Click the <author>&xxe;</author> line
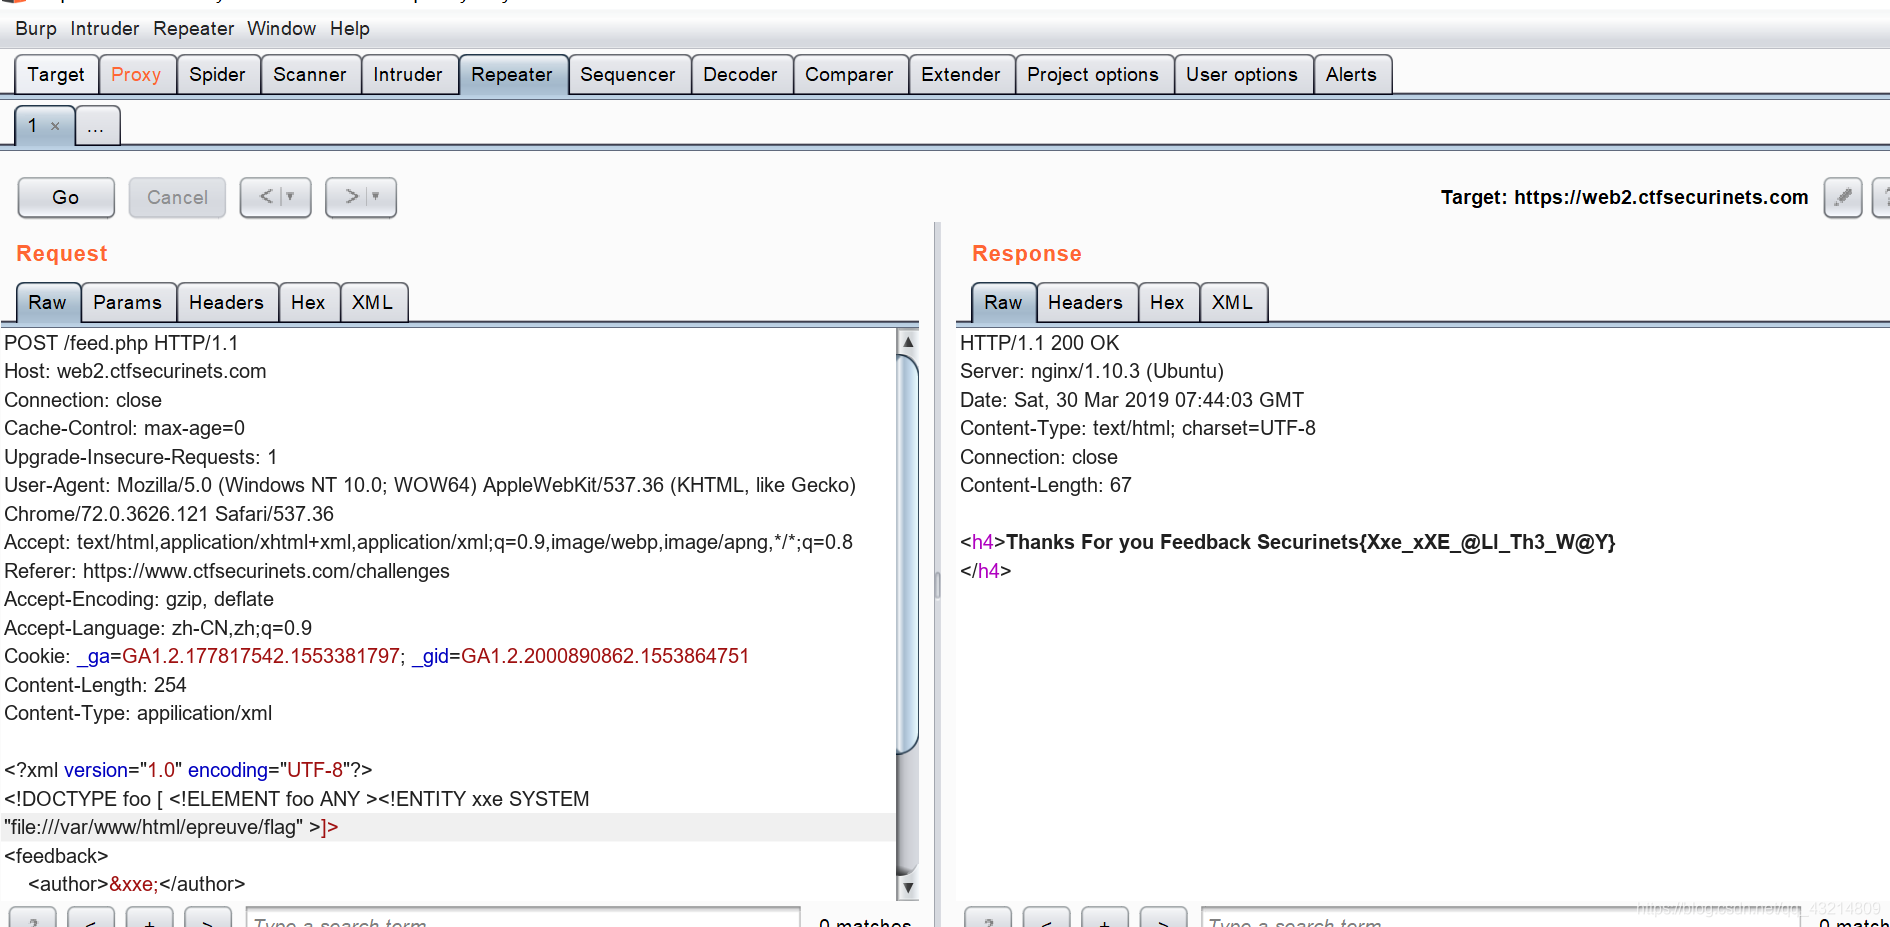 137,884
